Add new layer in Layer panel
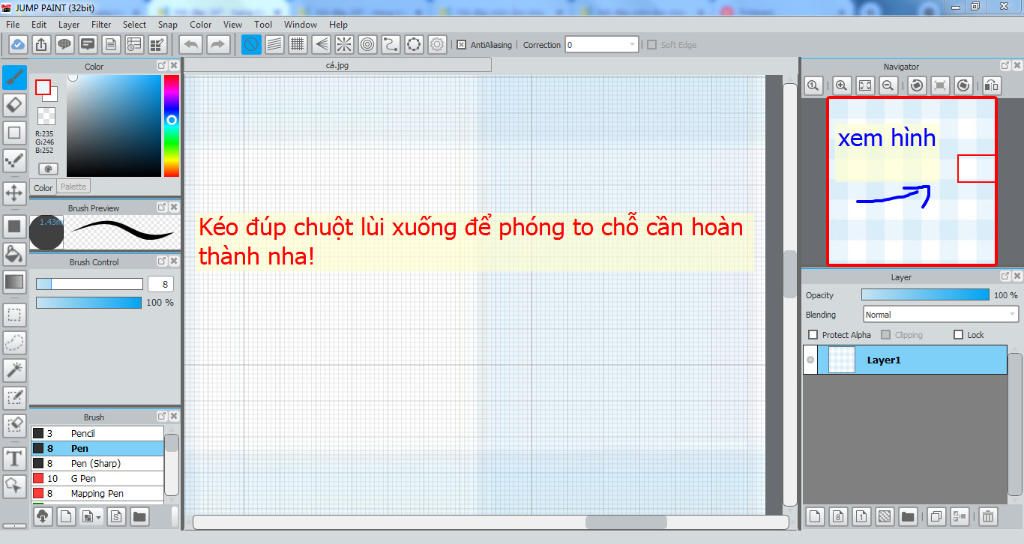The width and height of the screenshot is (1024, 544). [x=815, y=517]
